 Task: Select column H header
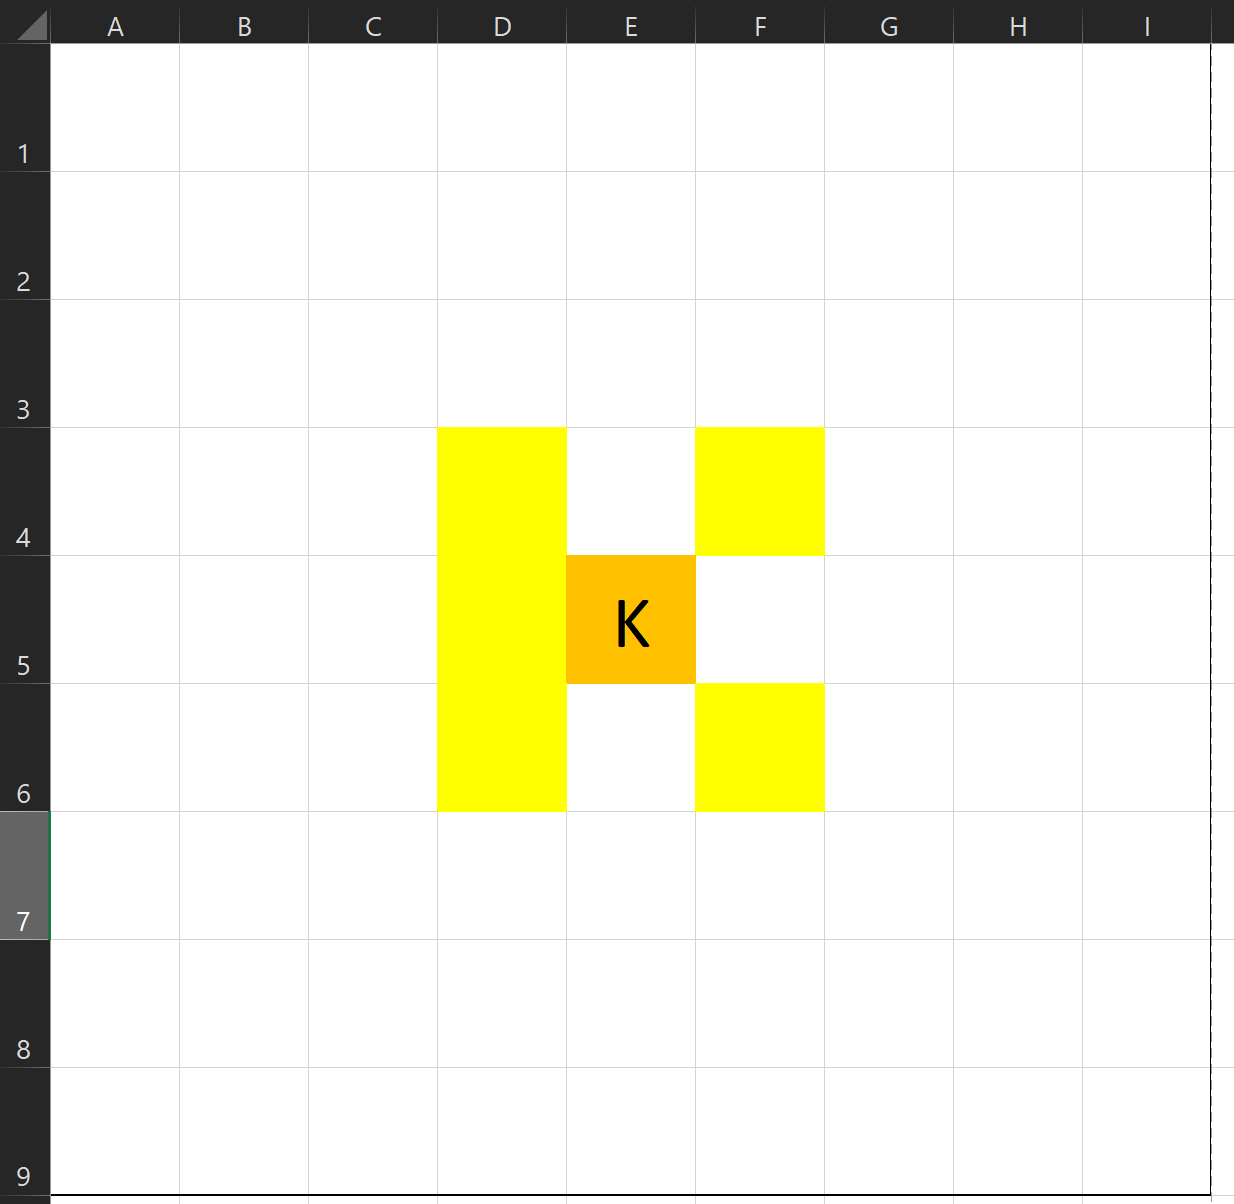point(1018,27)
